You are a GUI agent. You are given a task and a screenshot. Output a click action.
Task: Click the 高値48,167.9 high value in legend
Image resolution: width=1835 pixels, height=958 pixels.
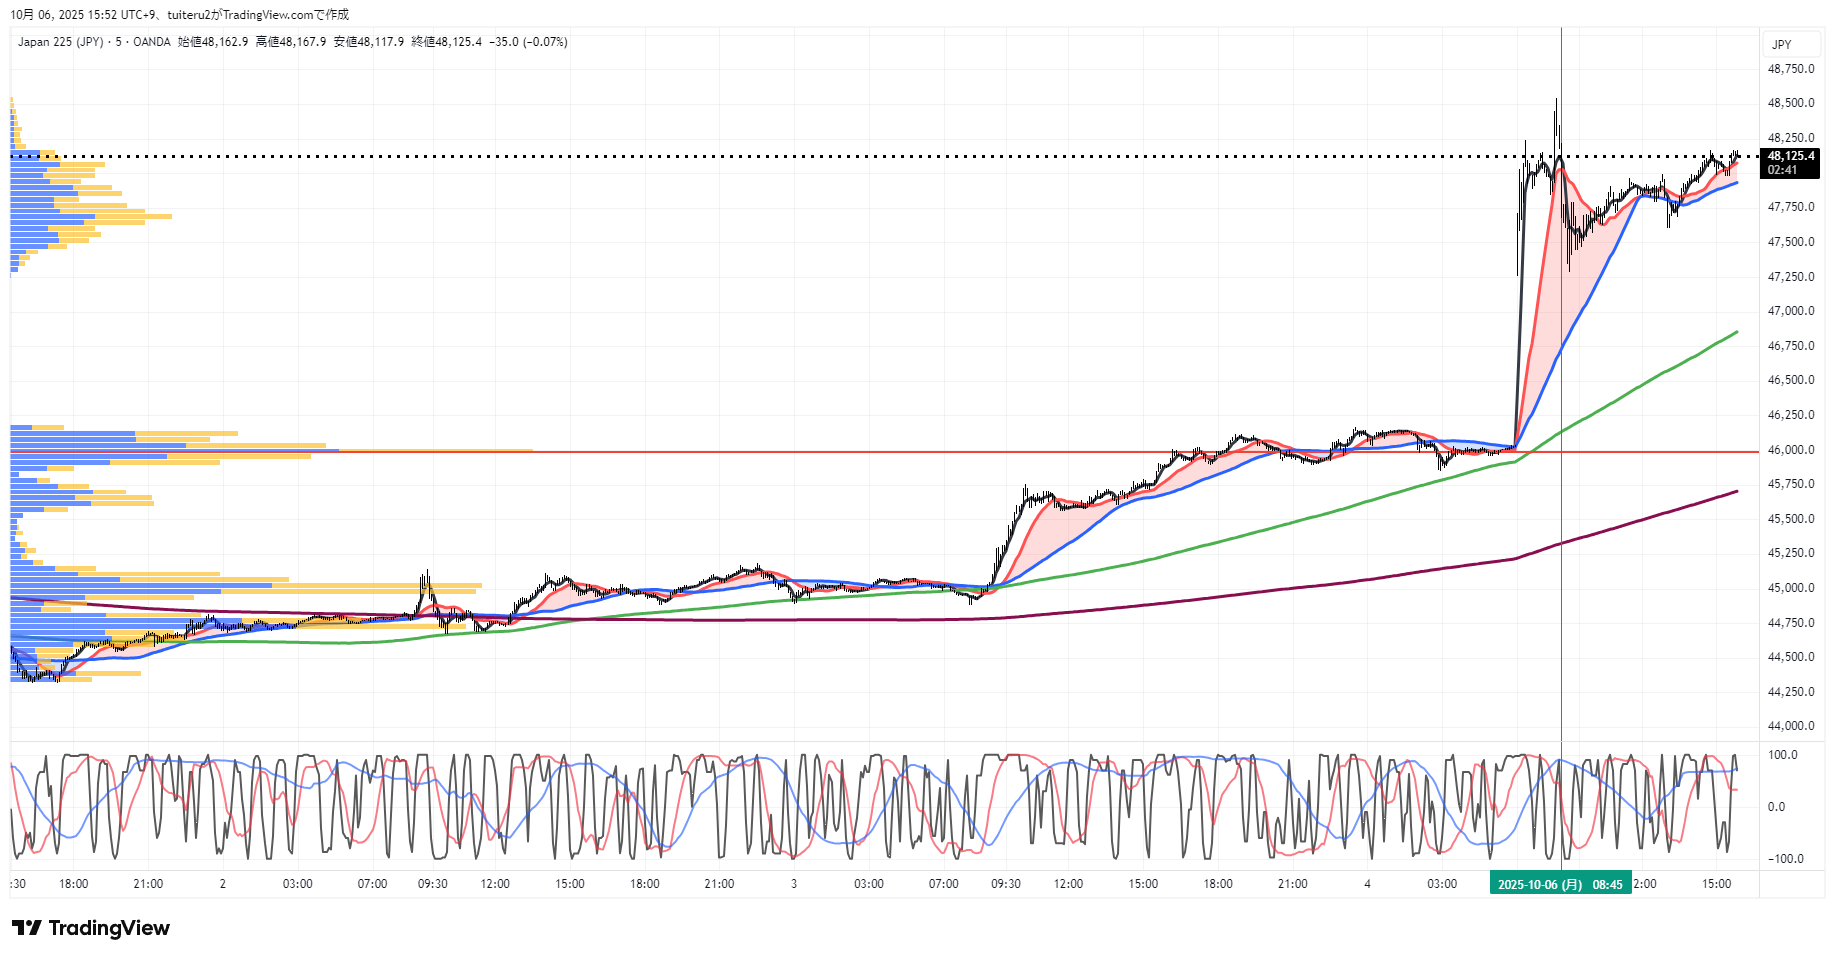290,42
